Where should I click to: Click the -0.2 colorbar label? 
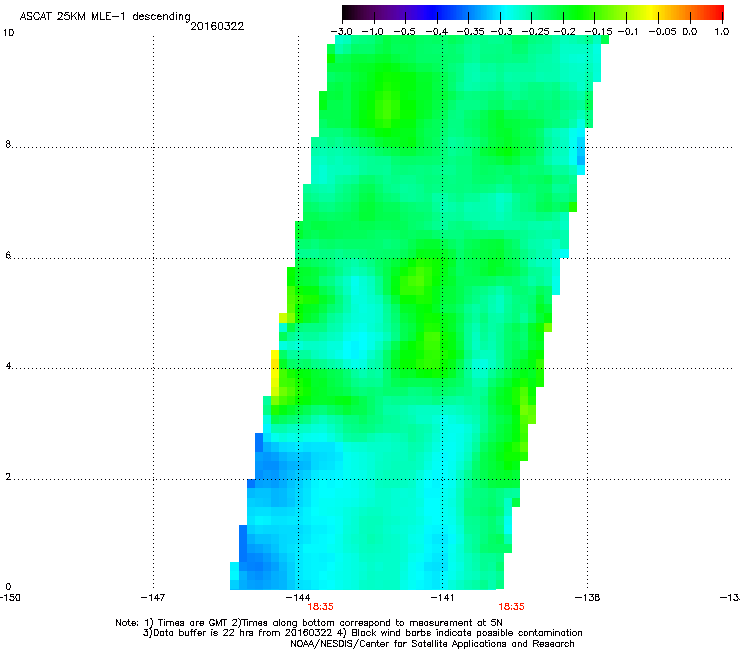[x=565, y=32]
